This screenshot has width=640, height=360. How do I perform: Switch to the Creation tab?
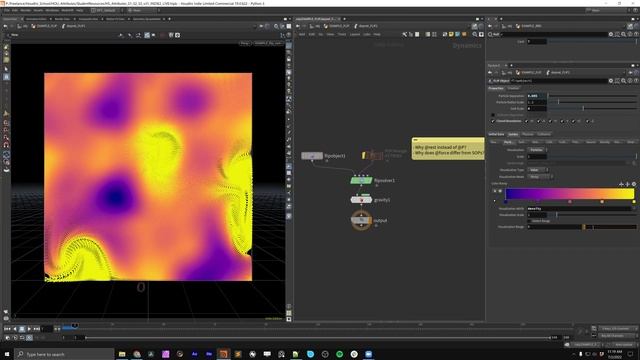pos(513,88)
